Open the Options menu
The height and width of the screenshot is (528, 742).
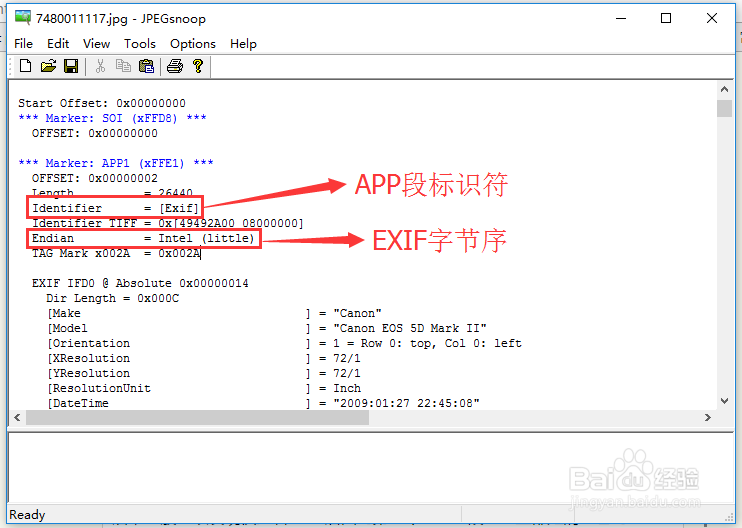coord(193,44)
